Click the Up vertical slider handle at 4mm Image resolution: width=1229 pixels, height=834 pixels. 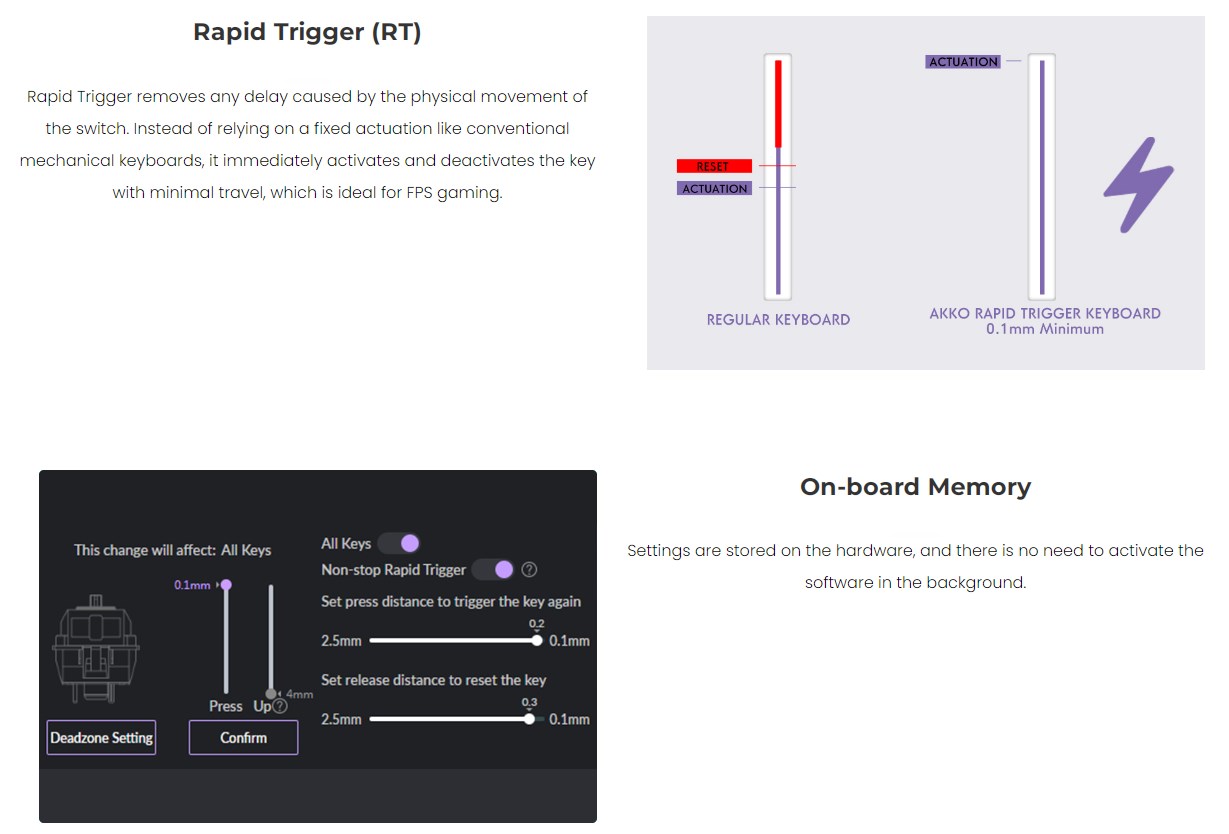[x=270, y=694]
